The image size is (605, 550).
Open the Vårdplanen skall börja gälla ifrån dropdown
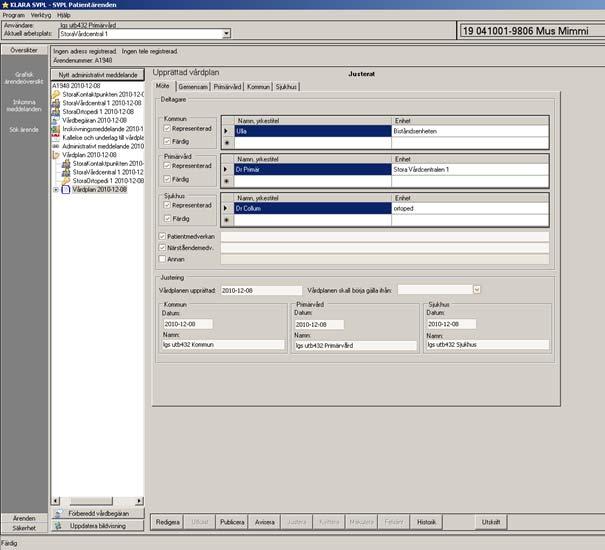[x=477, y=289]
